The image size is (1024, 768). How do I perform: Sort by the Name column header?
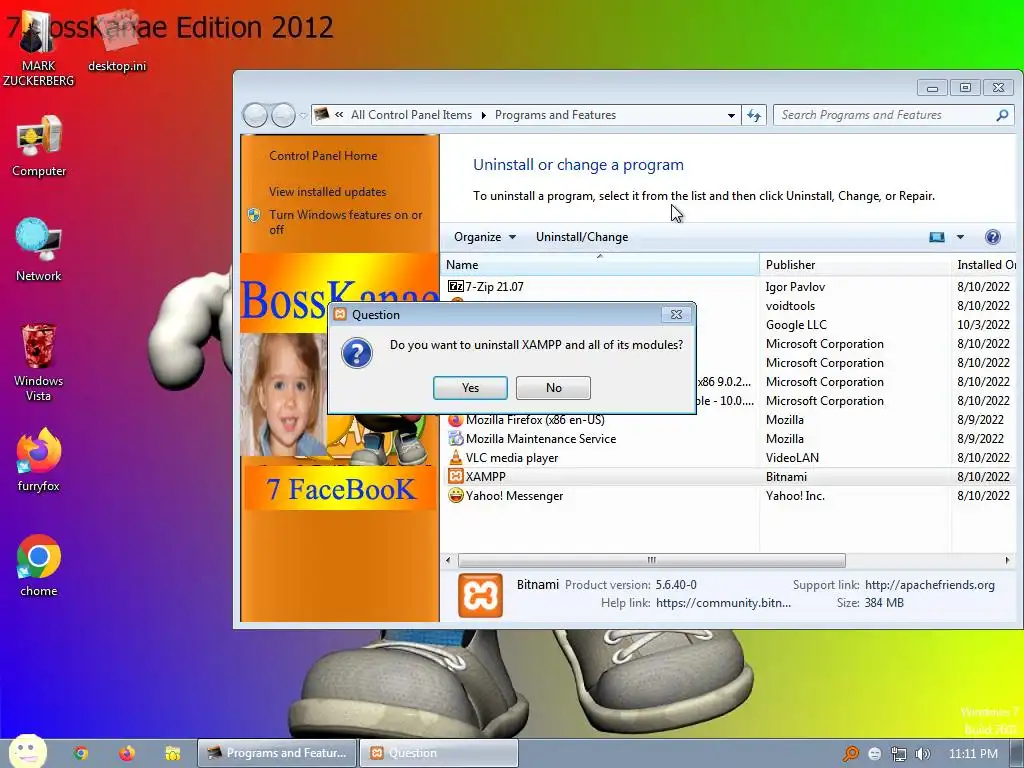(600, 264)
